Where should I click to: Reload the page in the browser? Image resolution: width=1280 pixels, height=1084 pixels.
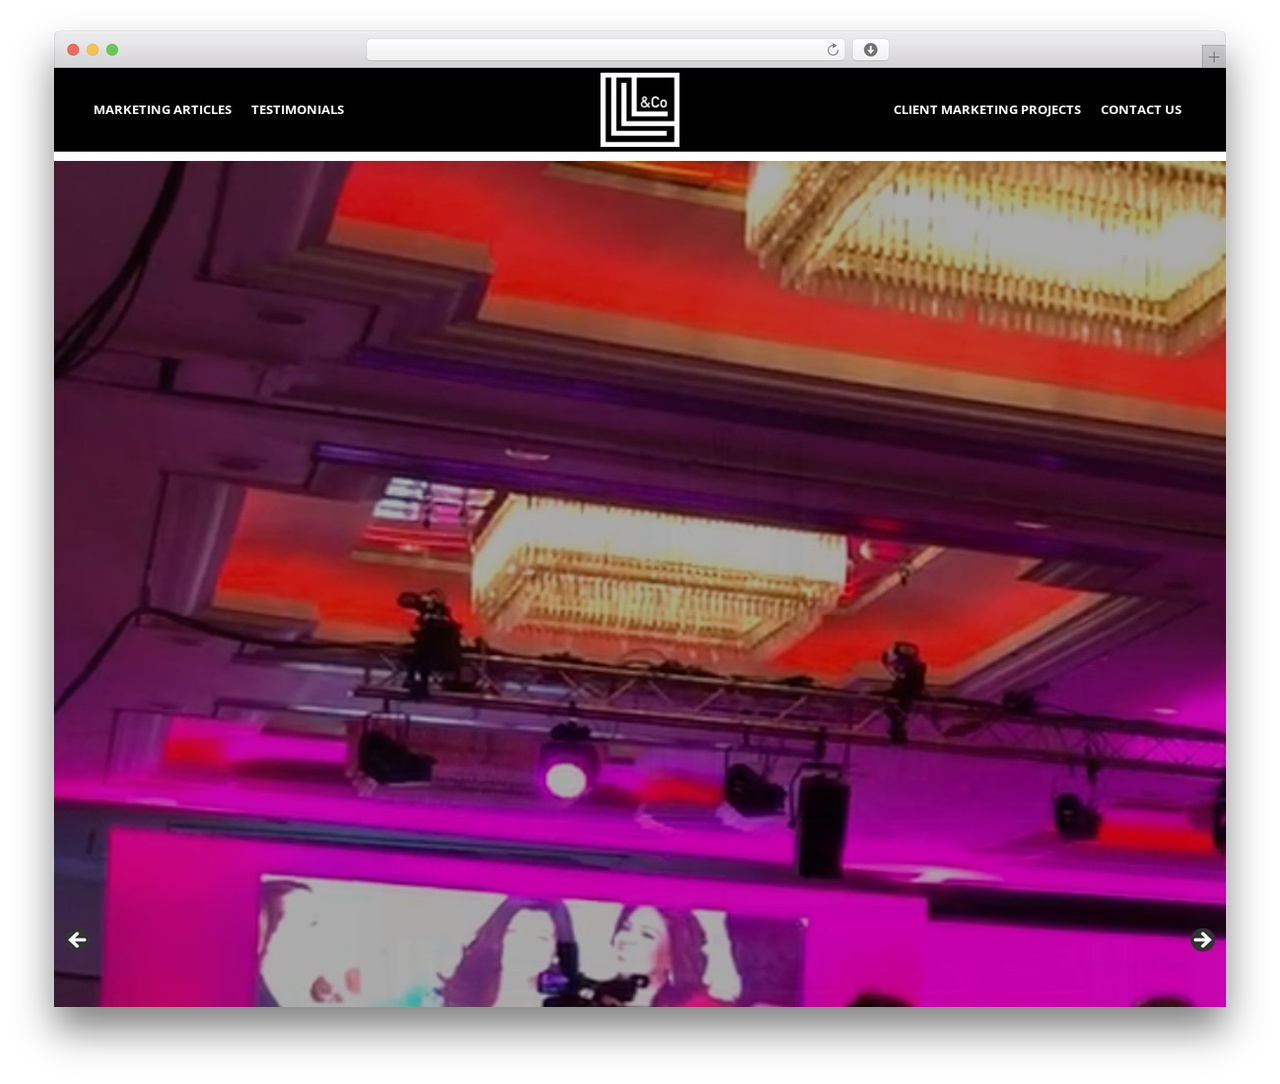click(832, 50)
